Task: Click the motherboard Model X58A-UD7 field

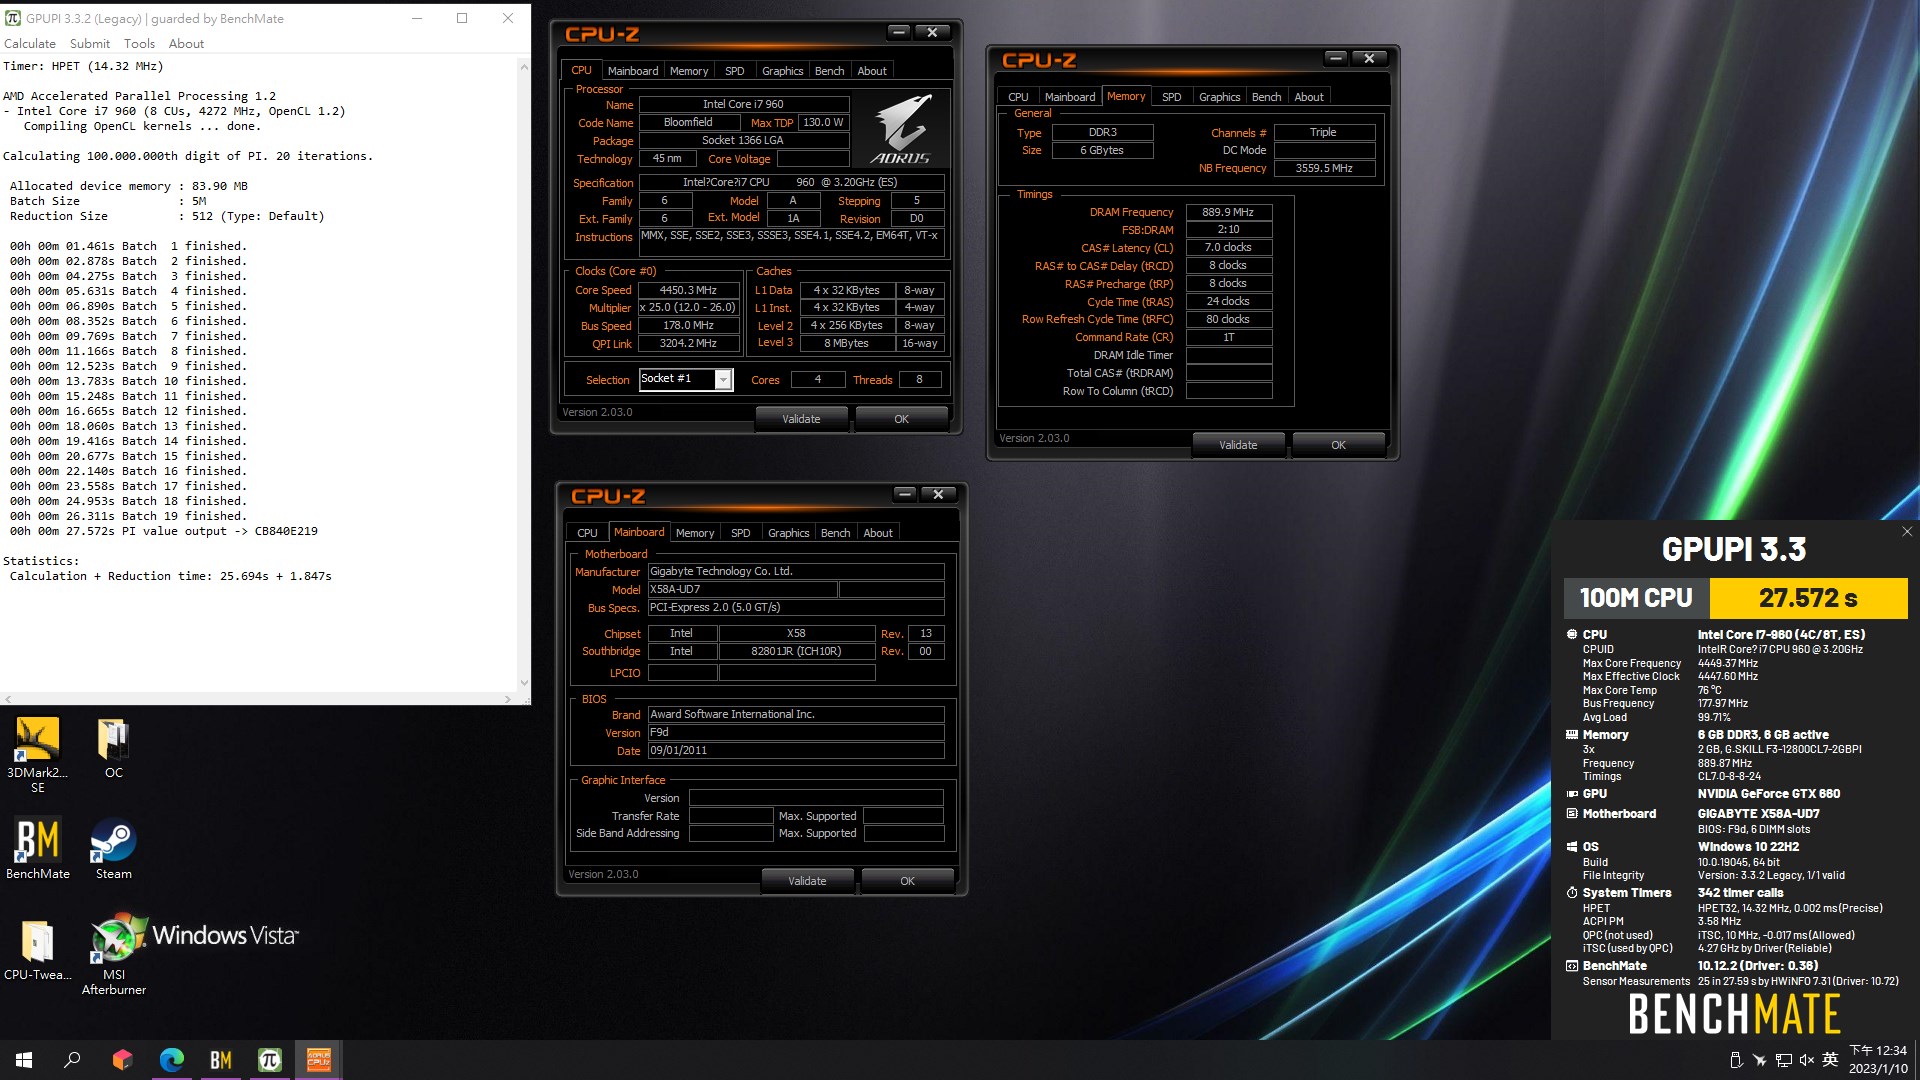Action: tap(742, 590)
